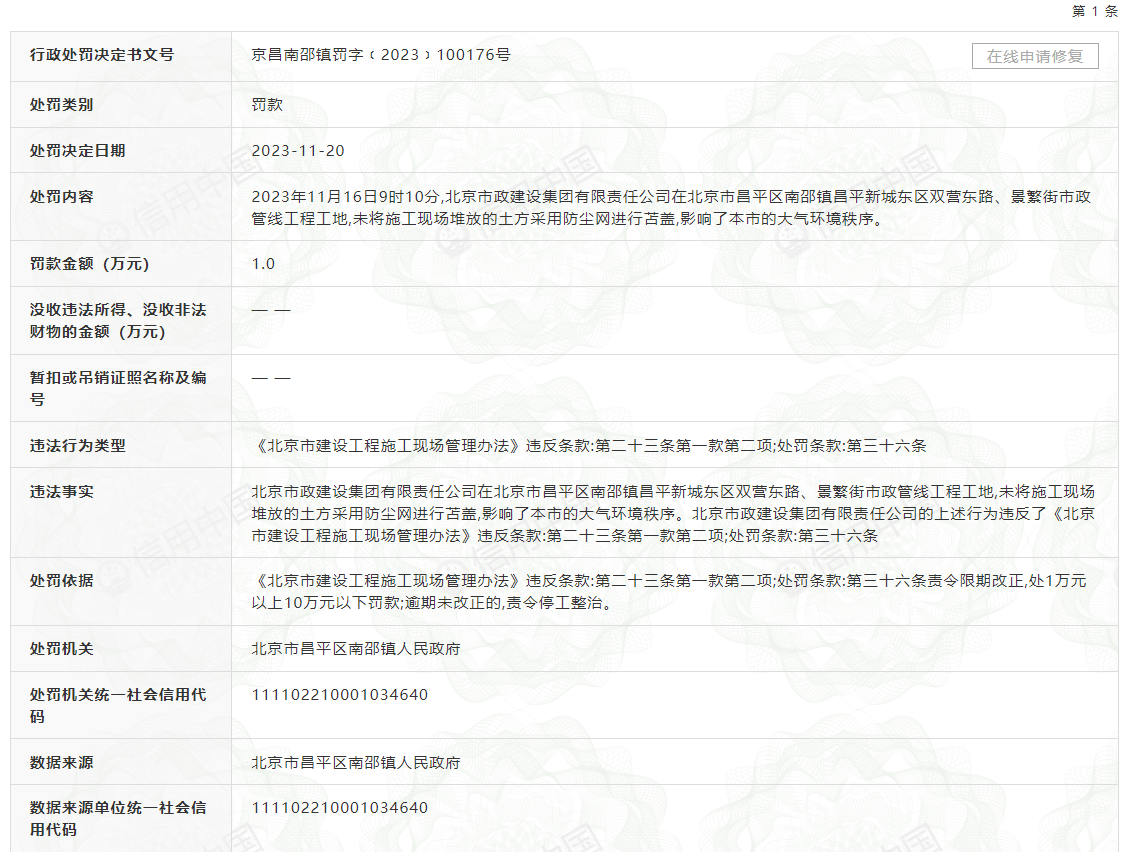1127x852 pixels.
Task: Click the 行政处罚决定书文号 row label
Action: (102, 55)
